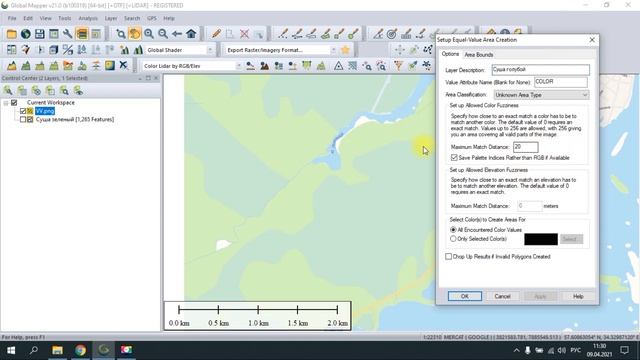
Task: Click OK in Equal-Value Area dialog
Action: (464, 296)
